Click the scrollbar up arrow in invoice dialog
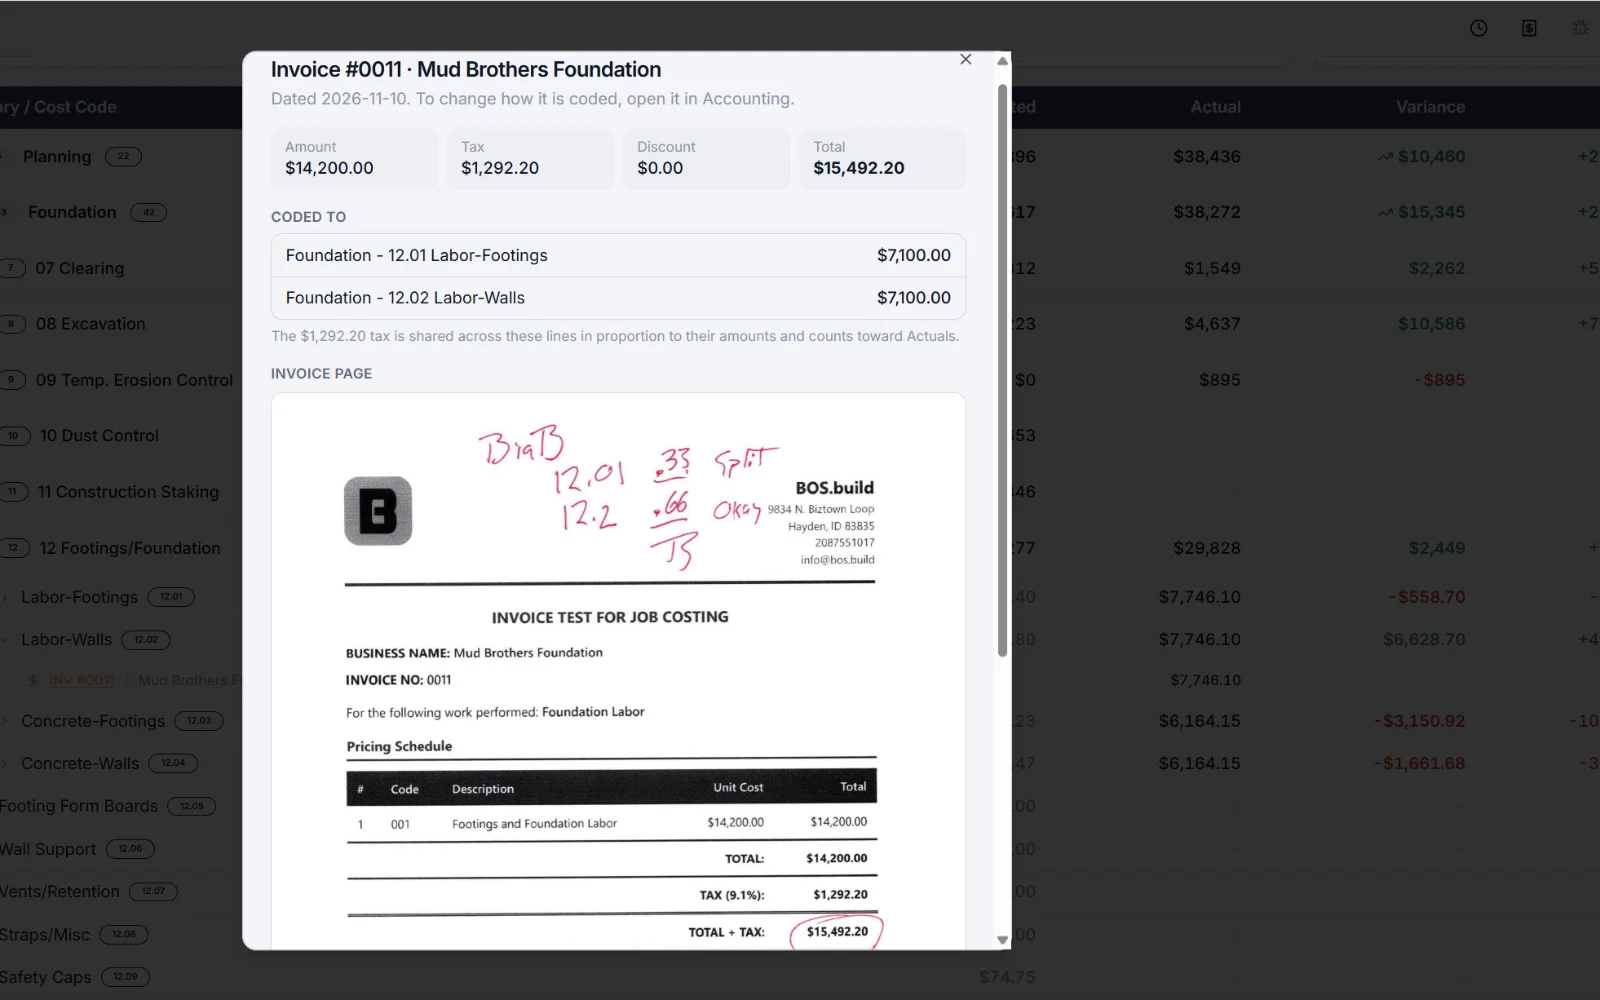 point(1002,61)
